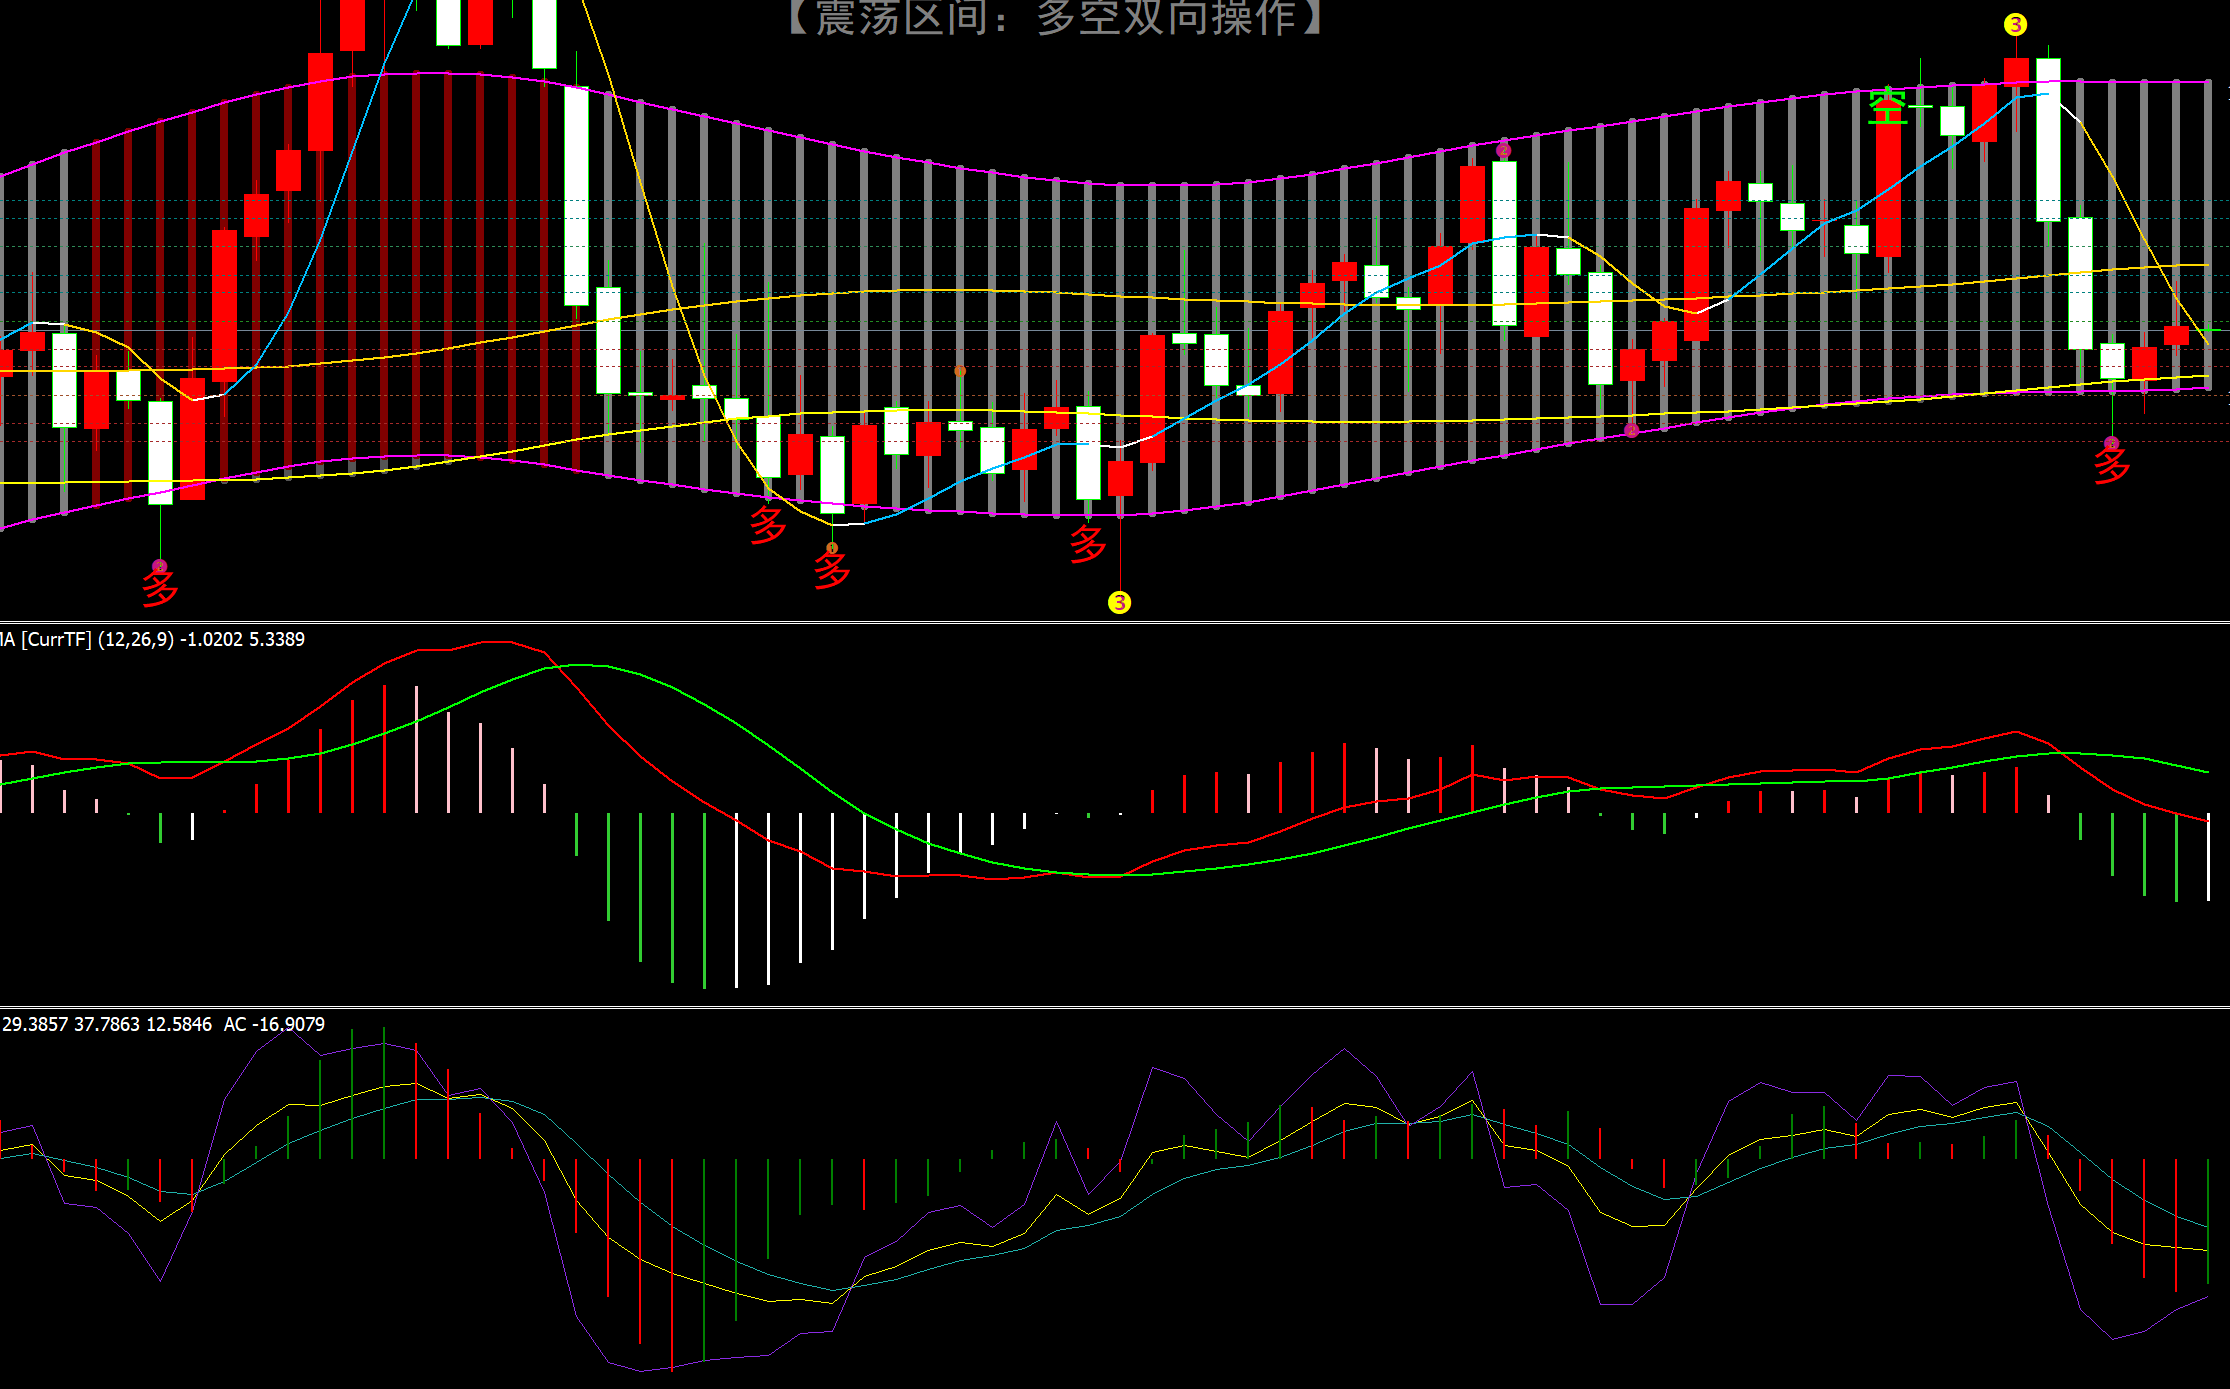
Task: Click the green 空 short signal label
Action: click(1887, 106)
